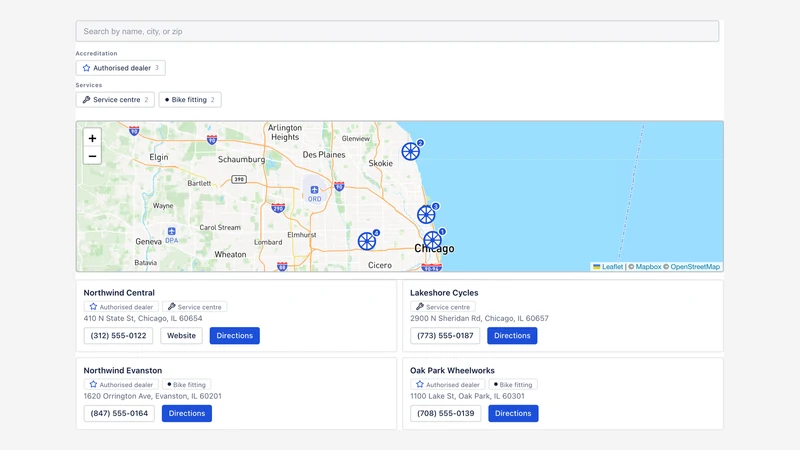This screenshot has width=800, height=450.
Task: Select map wheel marker numbered 4
Action: (x=367, y=241)
